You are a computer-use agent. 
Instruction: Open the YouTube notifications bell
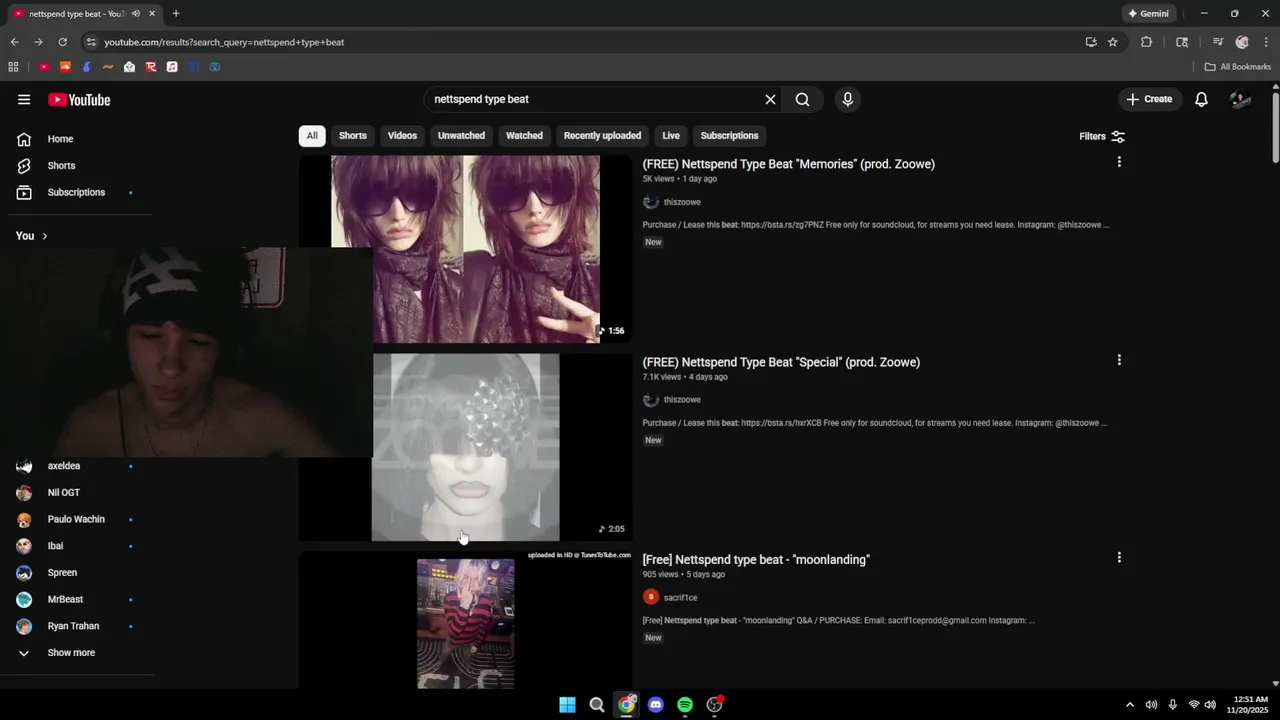pos(1201,99)
